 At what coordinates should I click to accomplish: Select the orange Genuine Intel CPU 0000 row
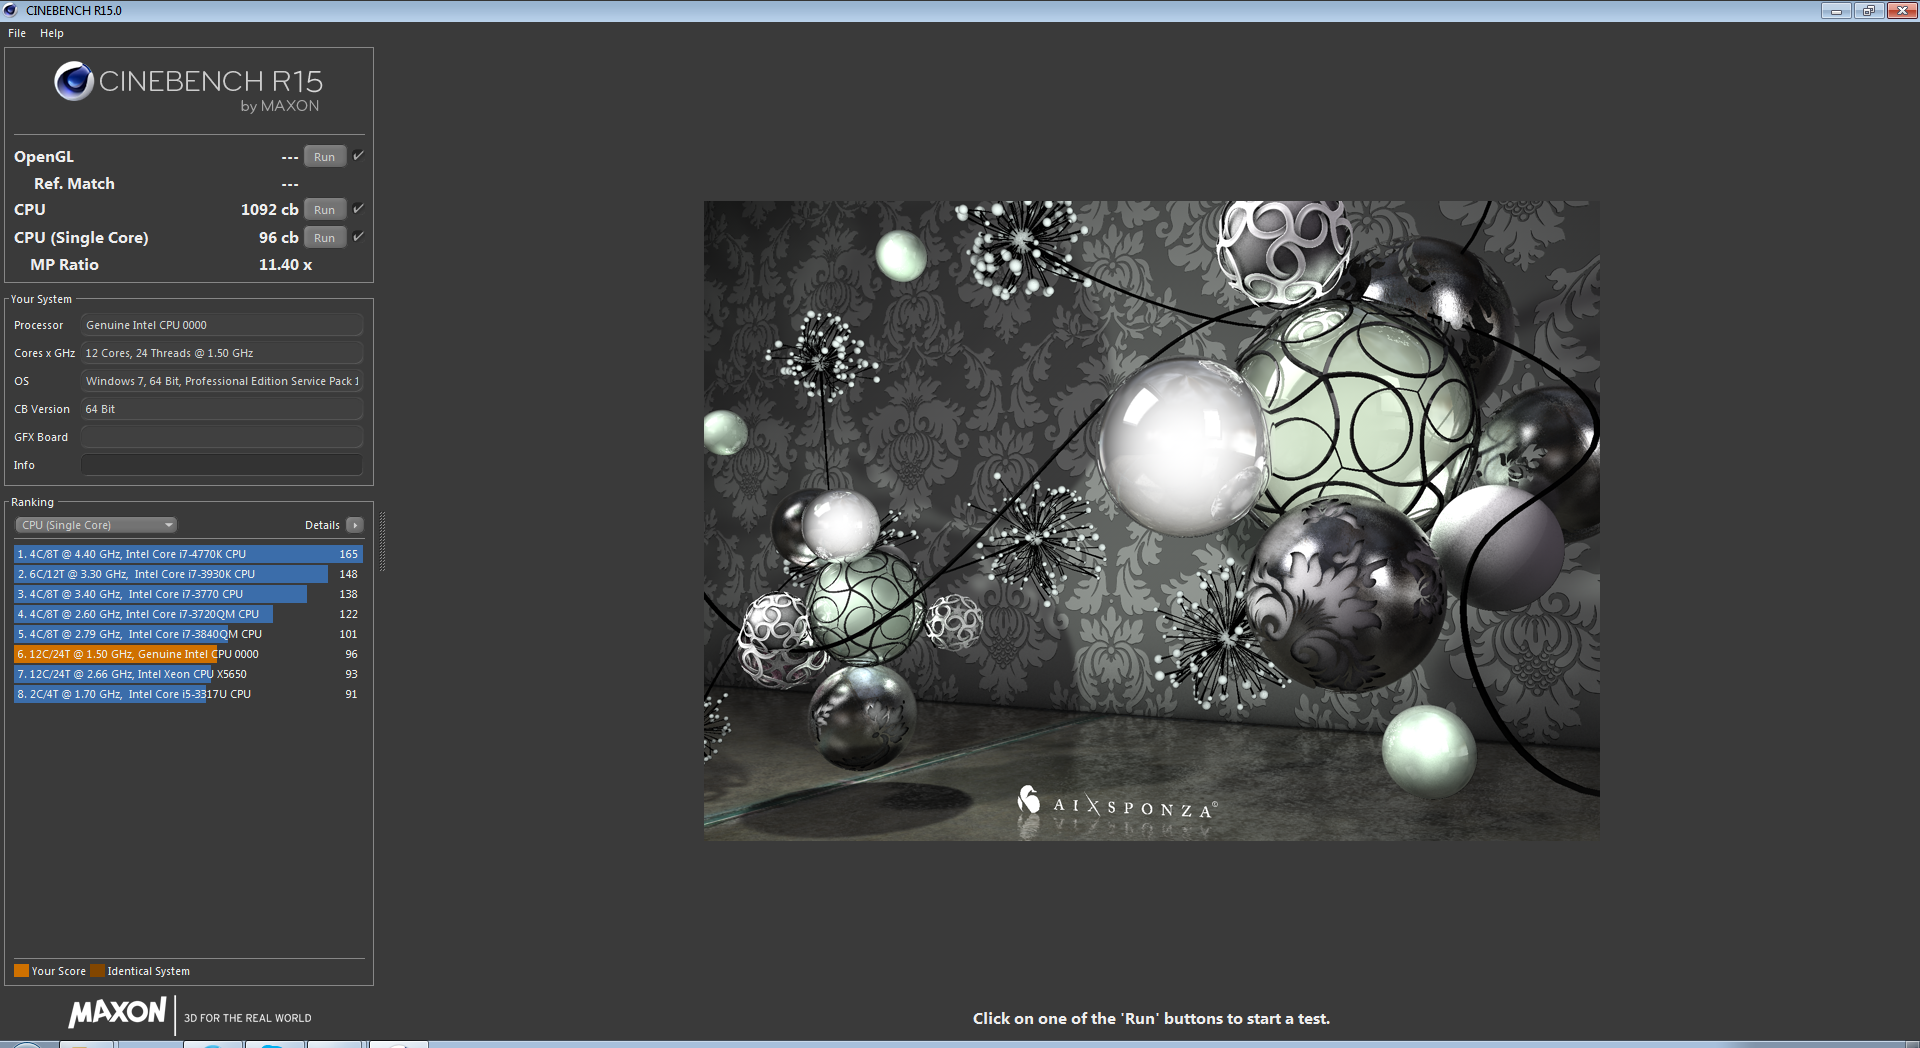[x=188, y=654]
